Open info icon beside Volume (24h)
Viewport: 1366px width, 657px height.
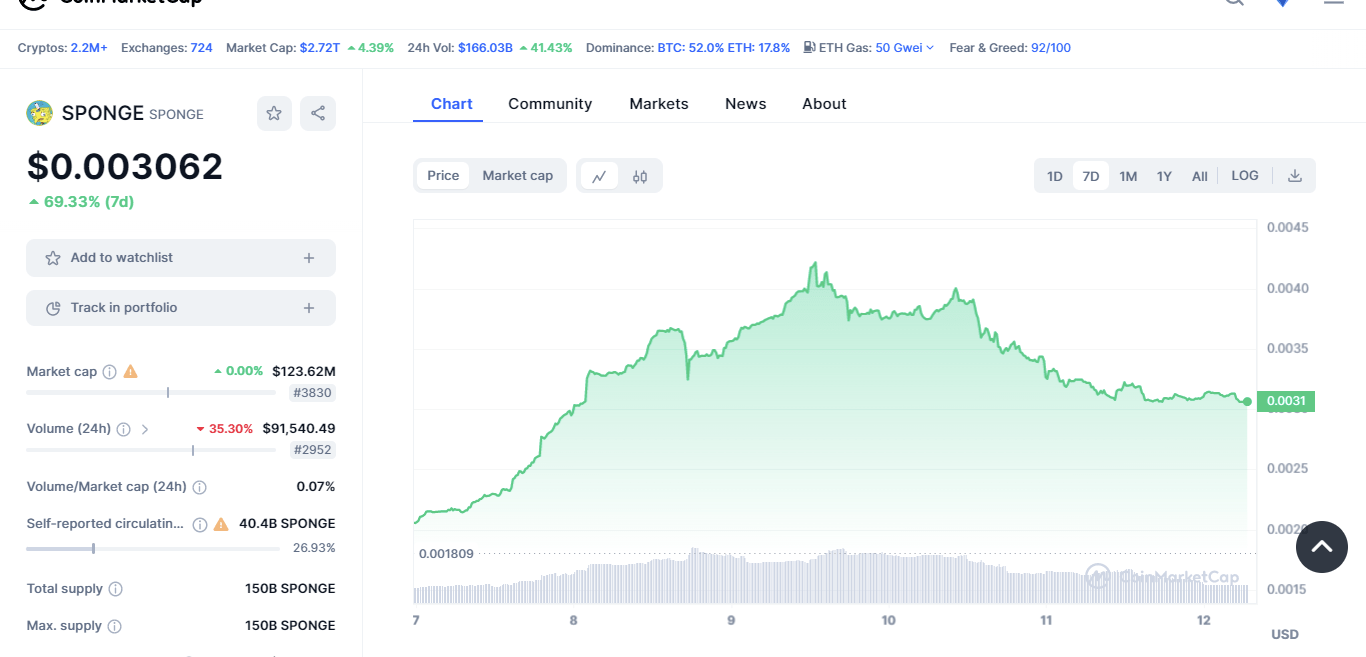click(123, 429)
